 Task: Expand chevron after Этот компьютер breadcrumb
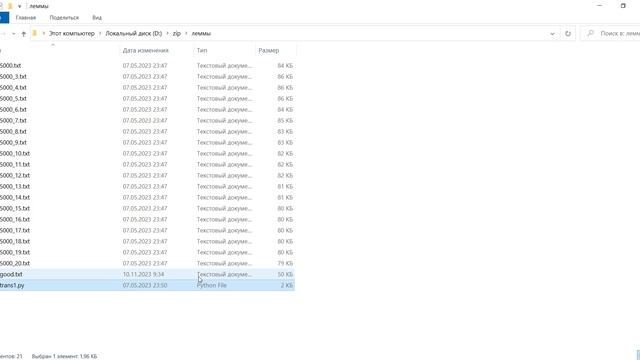click(100, 33)
